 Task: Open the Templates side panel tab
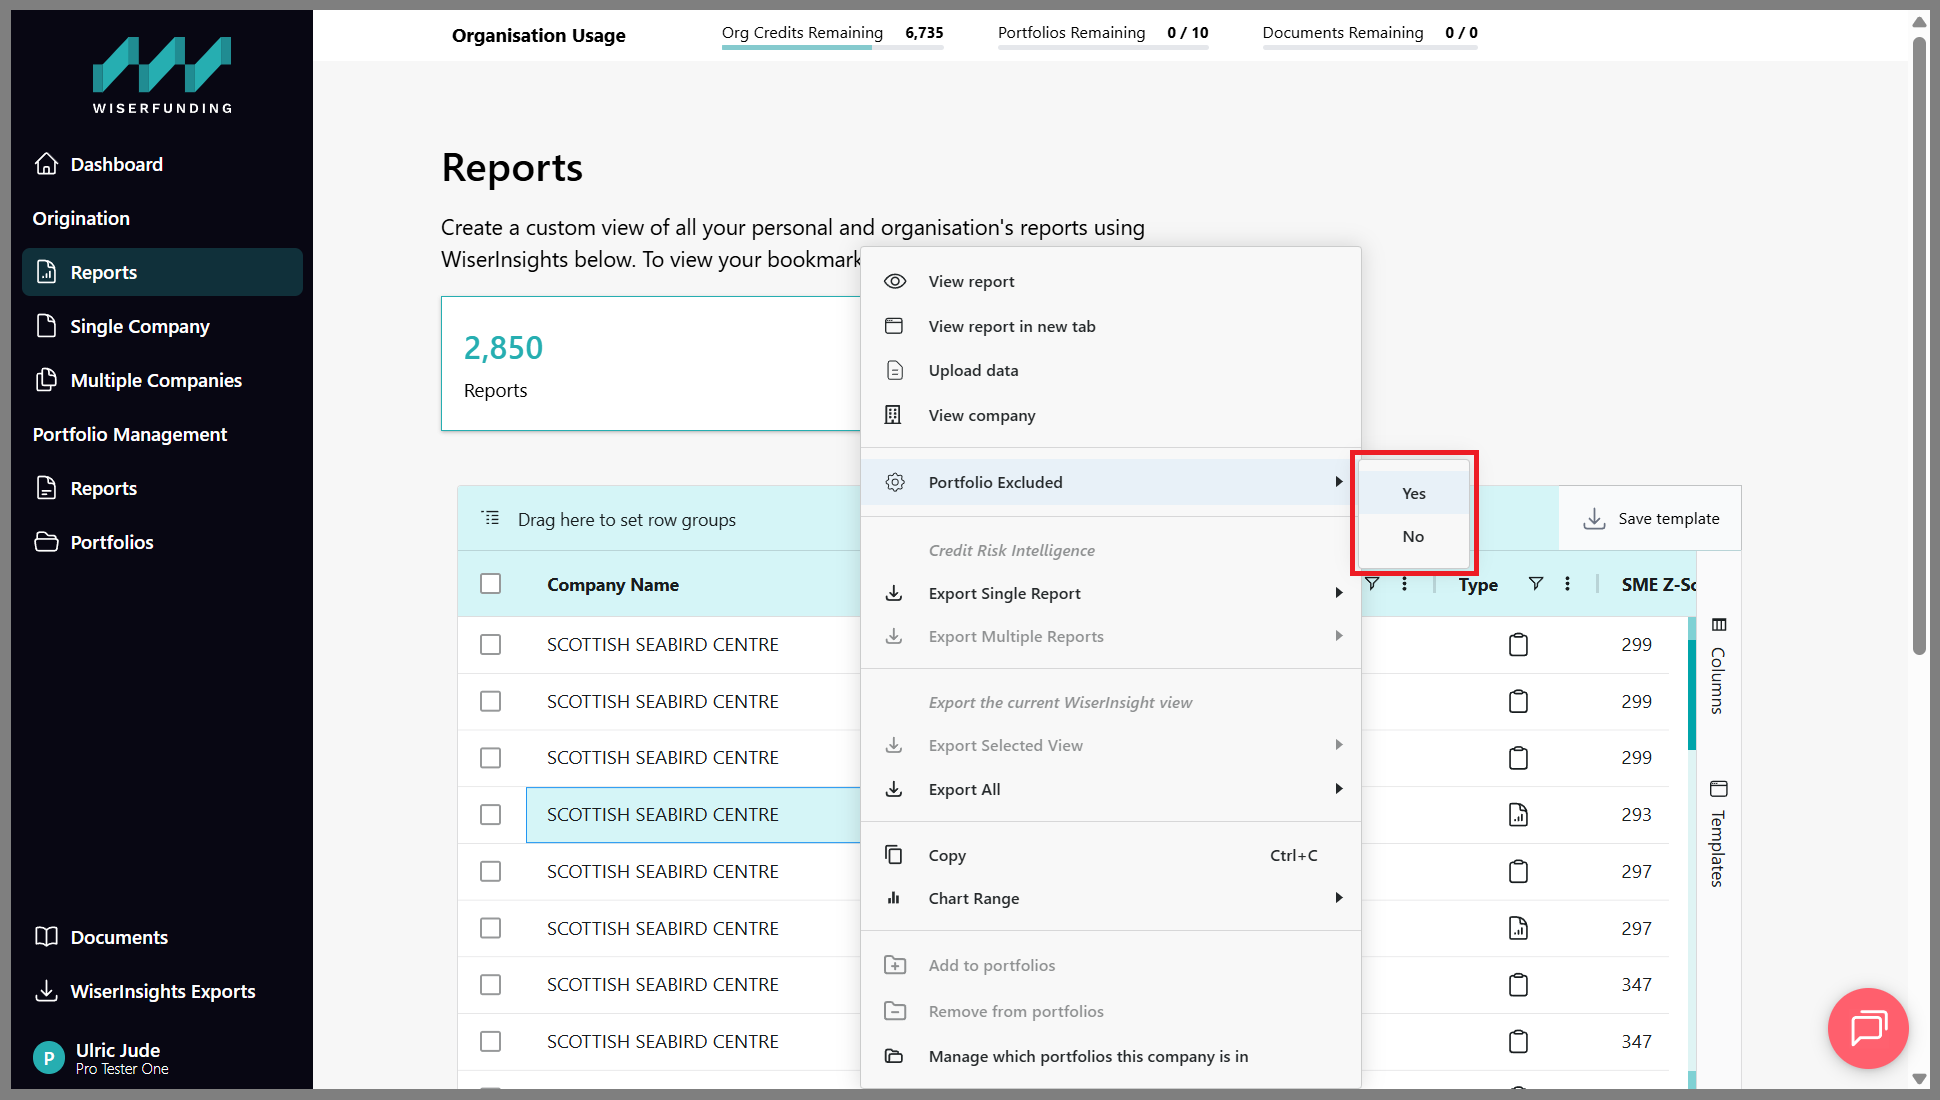click(1718, 833)
